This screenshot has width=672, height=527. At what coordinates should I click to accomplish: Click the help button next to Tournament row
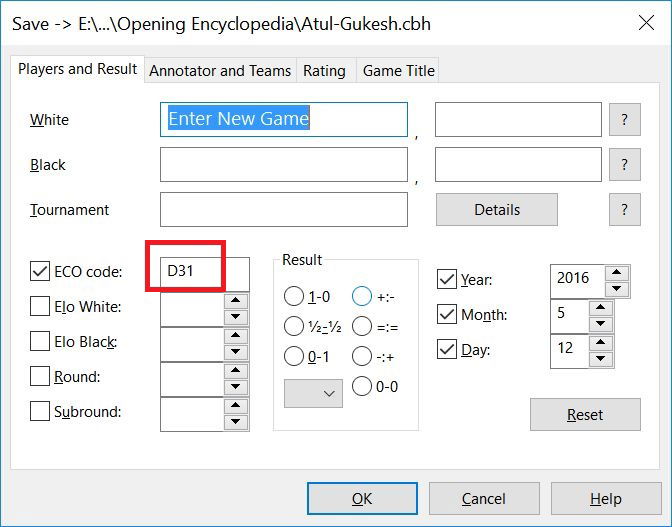(x=624, y=210)
